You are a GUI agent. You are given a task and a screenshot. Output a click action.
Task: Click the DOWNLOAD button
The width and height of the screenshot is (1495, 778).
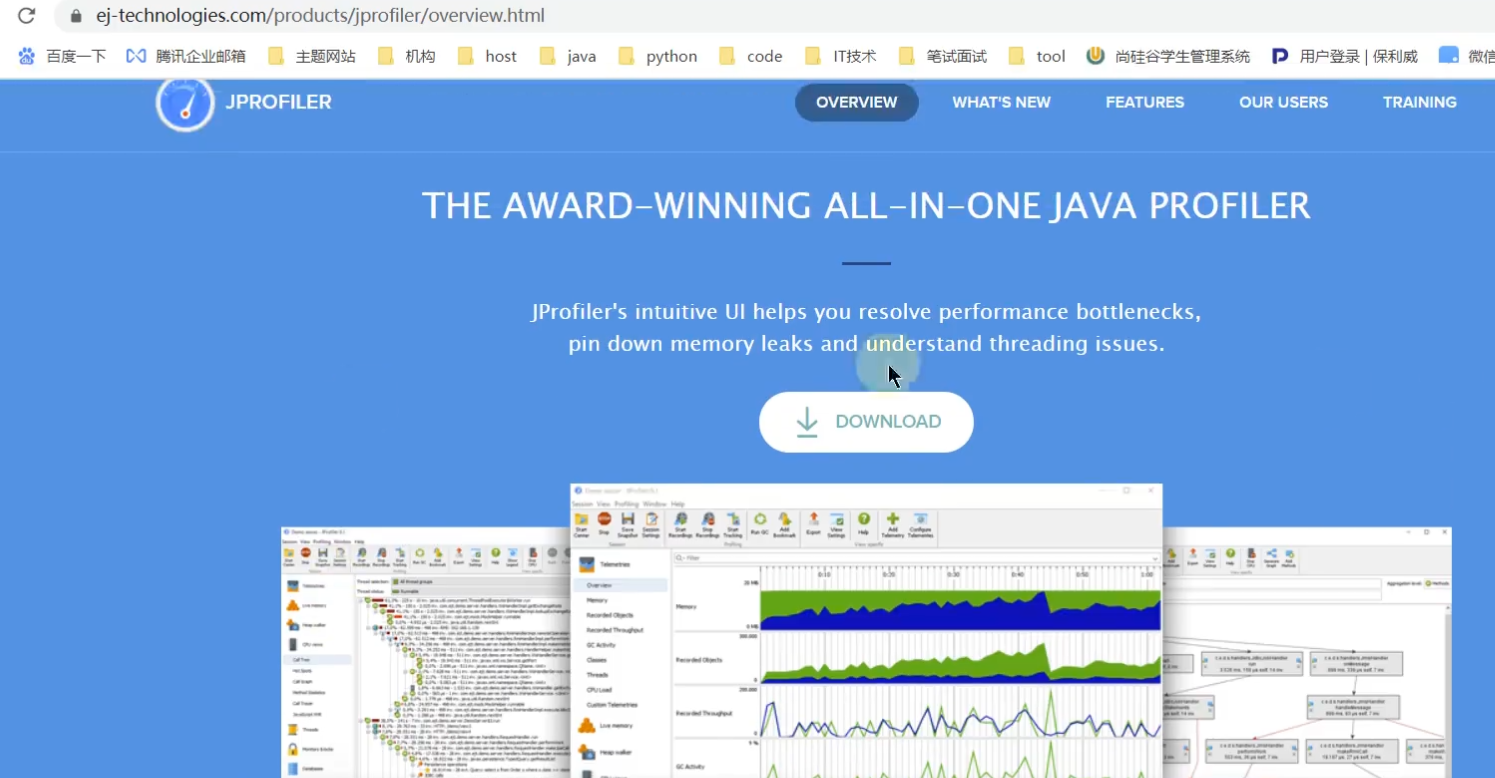coord(866,422)
